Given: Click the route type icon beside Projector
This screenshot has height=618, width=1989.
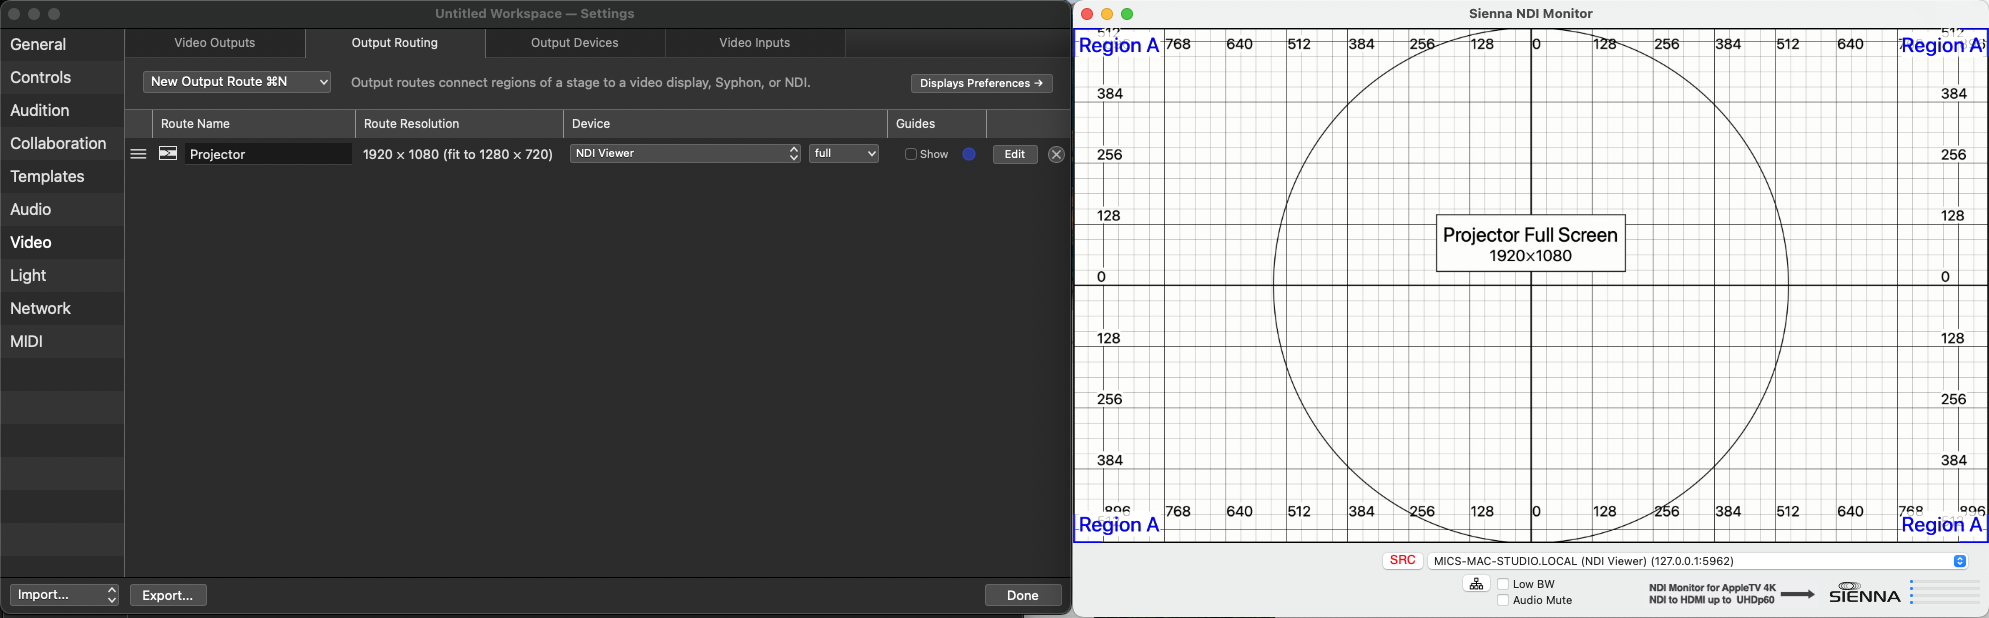Looking at the screenshot, I should (x=168, y=154).
